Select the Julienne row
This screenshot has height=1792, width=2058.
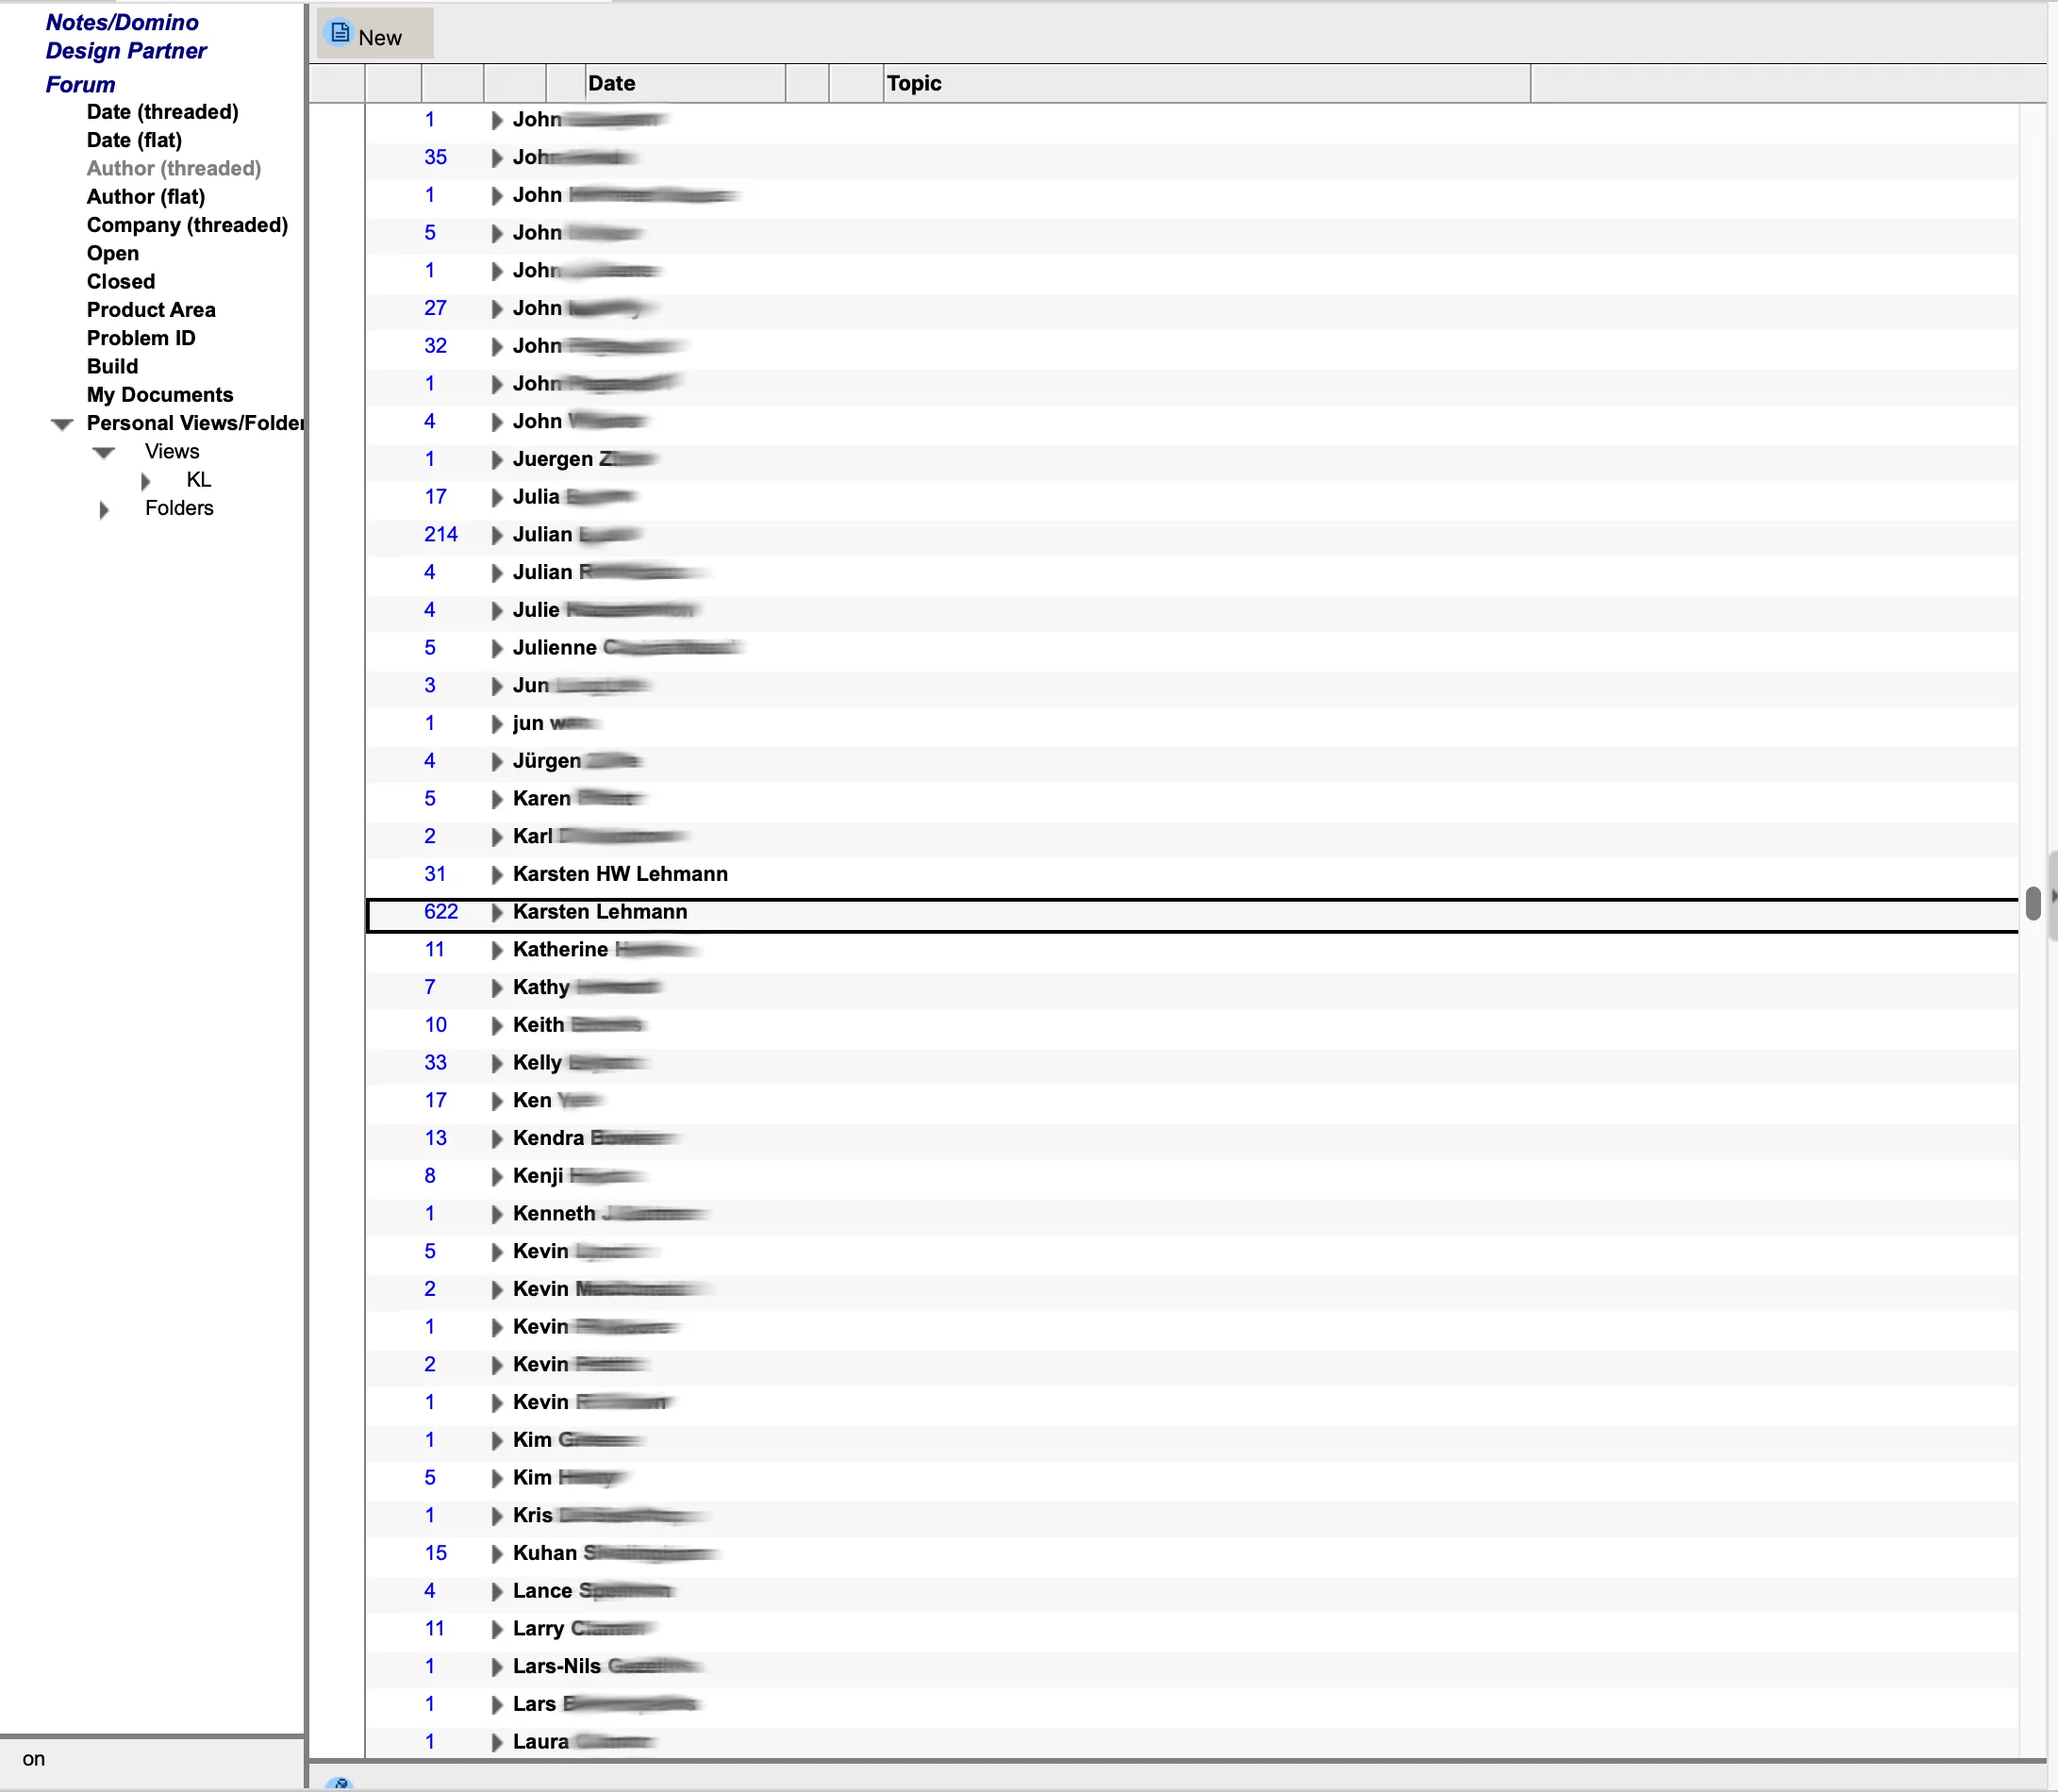[x=1191, y=648]
